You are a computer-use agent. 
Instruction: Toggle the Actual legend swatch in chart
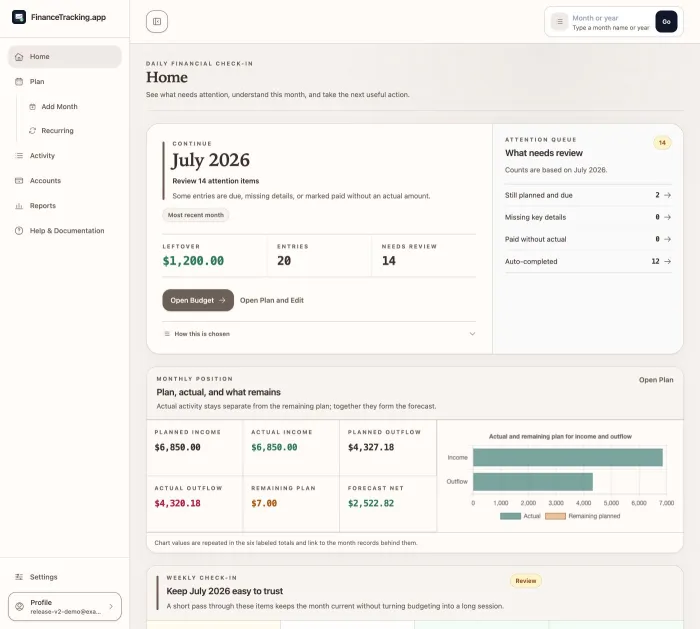pos(510,516)
